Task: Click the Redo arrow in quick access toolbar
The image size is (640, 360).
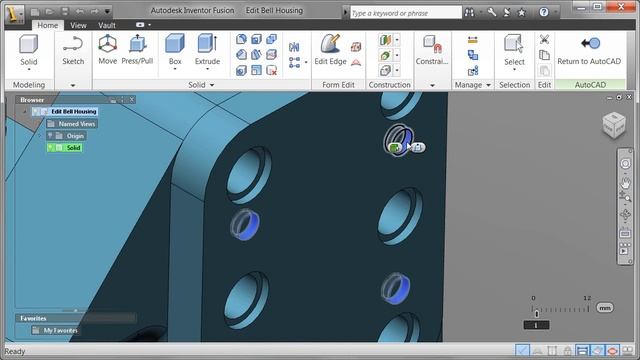Action: click(x=94, y=11)
